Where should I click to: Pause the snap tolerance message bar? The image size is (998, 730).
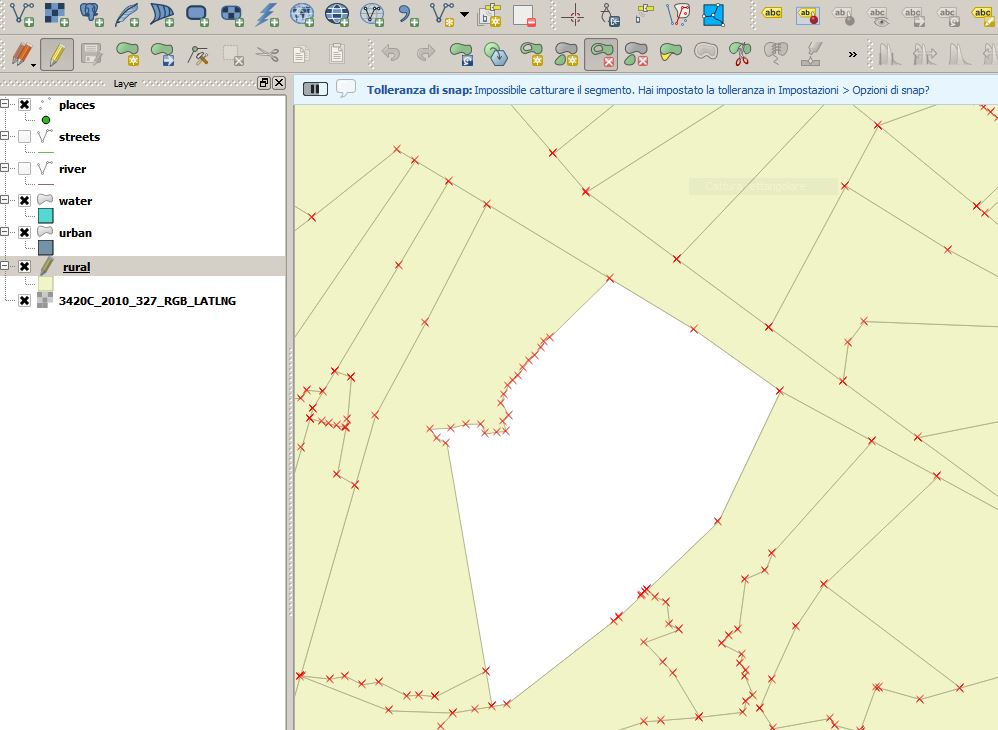coord(315,89)
